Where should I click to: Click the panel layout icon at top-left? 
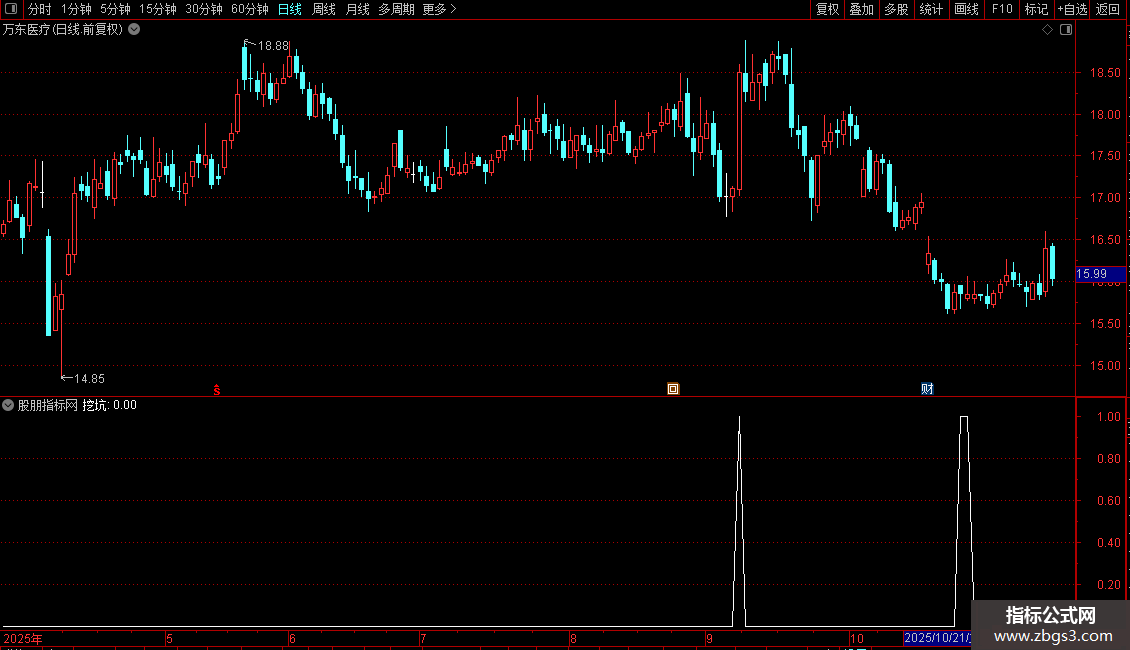11,9
